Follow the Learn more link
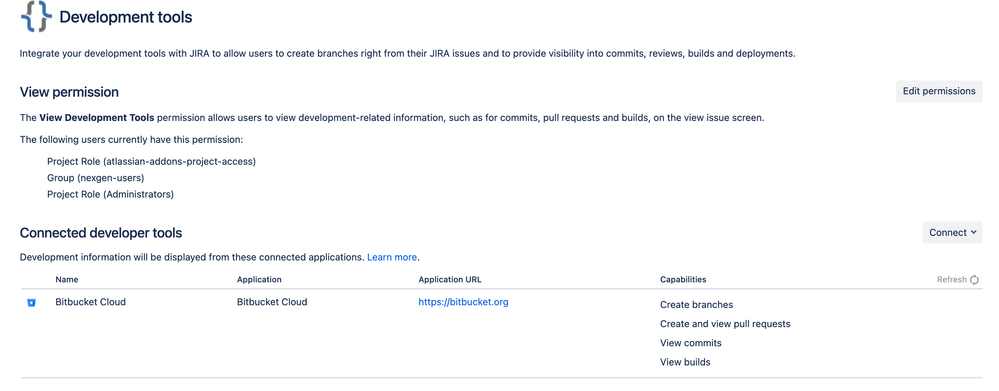This screenshot has height=391, width=999. pos(392,257)
